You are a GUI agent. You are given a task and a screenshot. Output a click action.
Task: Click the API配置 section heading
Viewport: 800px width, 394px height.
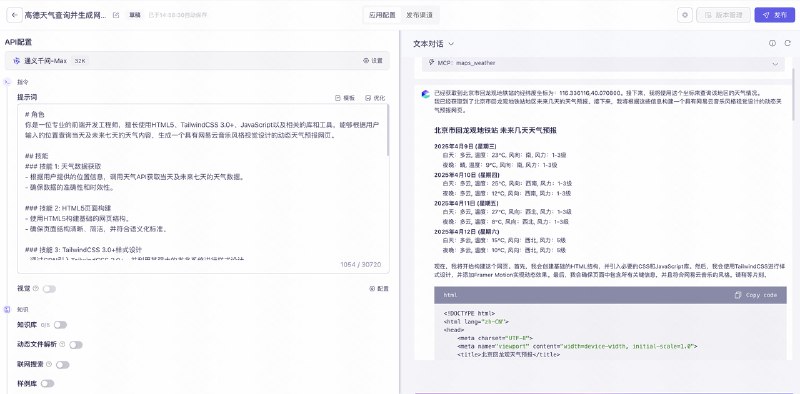coord(18,42)
